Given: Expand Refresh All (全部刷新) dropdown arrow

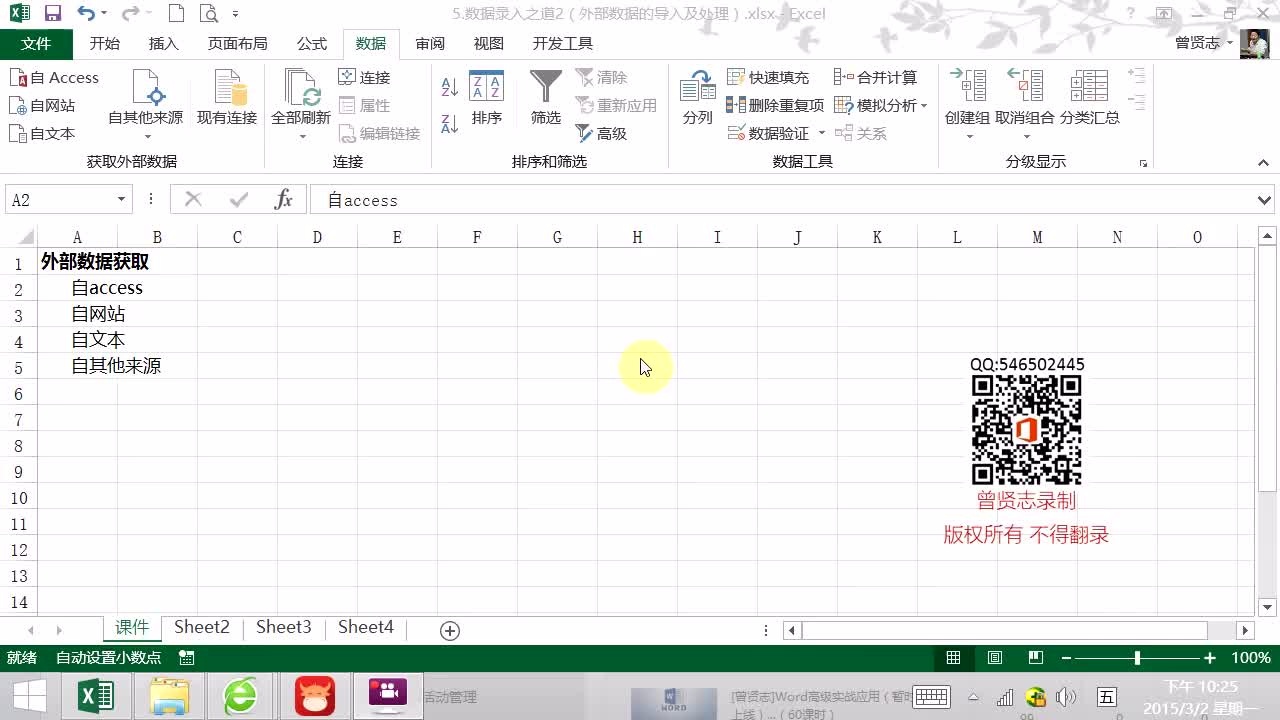Looking at the screenshot, I should coord(301,136).
